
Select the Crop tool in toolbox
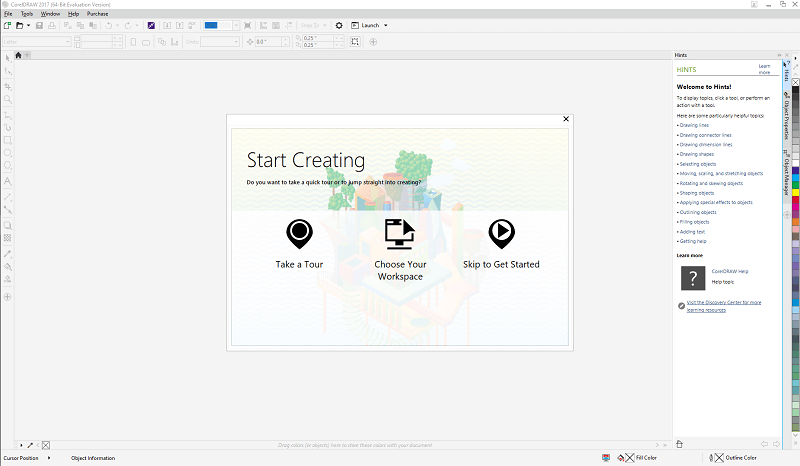(8, 86)
